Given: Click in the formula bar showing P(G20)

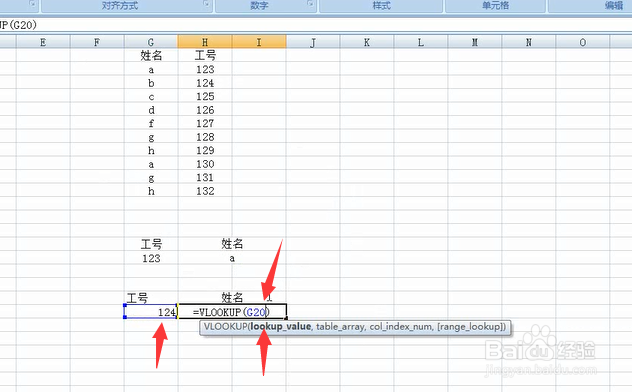Looking at the screenshot, I should (x=316, y=25).
